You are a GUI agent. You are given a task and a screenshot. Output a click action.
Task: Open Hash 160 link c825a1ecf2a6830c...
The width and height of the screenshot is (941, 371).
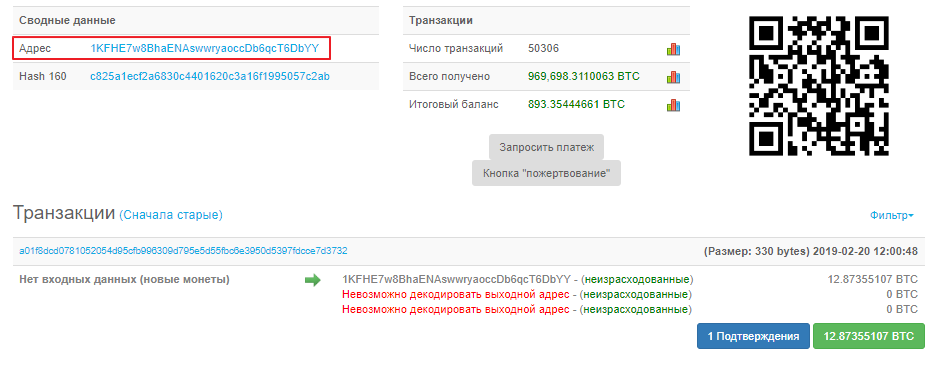coord(209,76)
